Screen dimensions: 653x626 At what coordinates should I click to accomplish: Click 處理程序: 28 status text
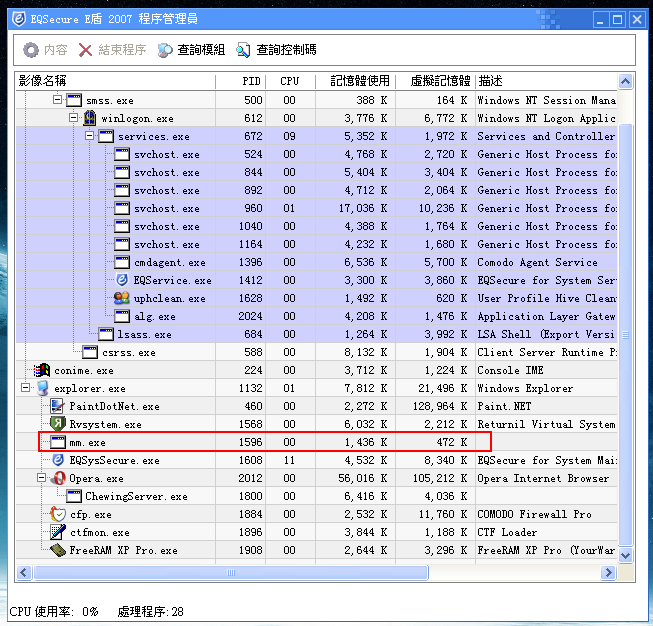pyautogui.click(x=150, y=611)
